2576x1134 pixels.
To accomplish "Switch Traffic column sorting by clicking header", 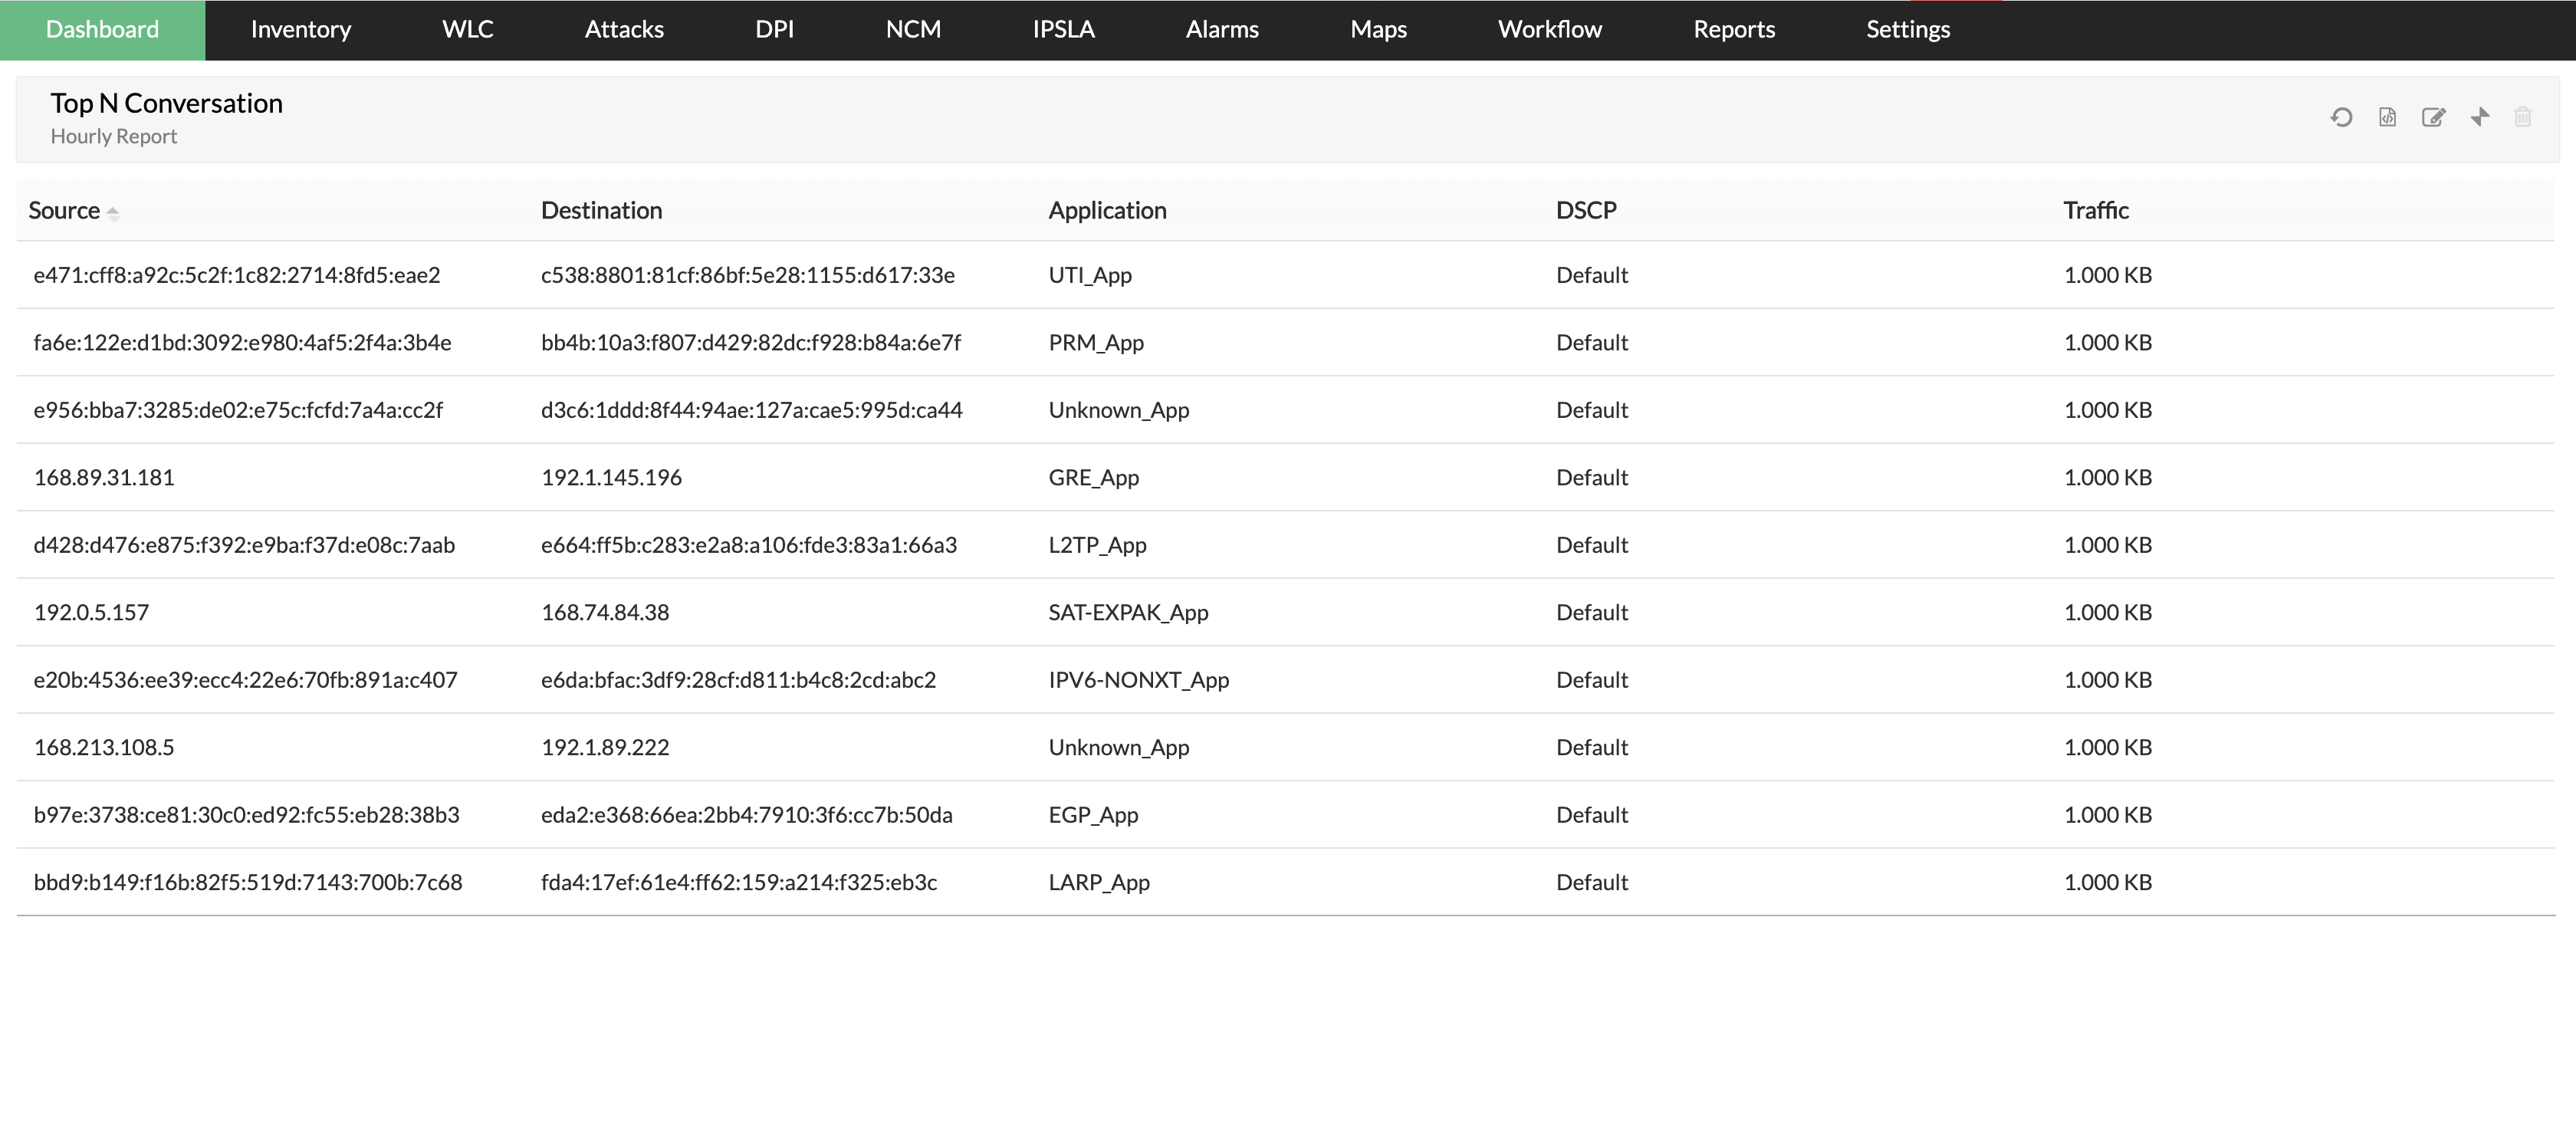I will pos(2096,210).
